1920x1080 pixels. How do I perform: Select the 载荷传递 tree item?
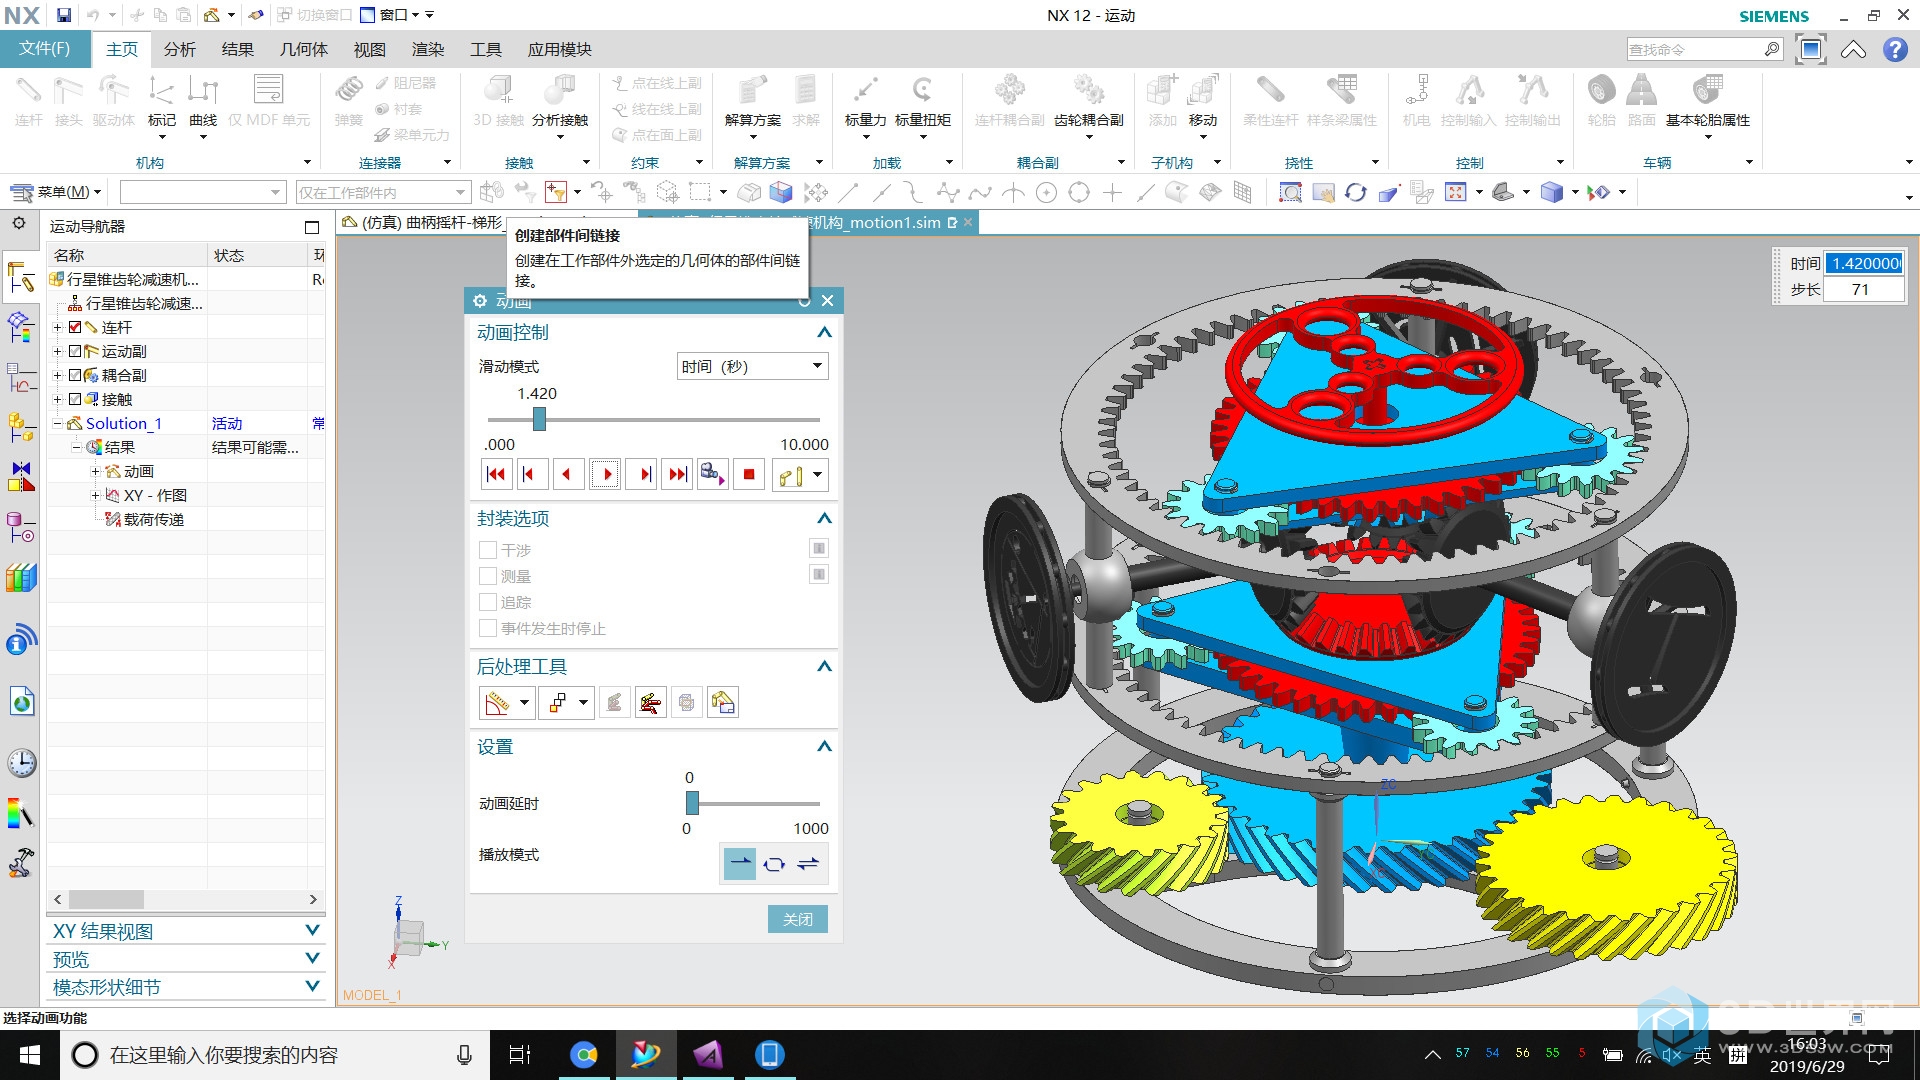coord(154,519)
